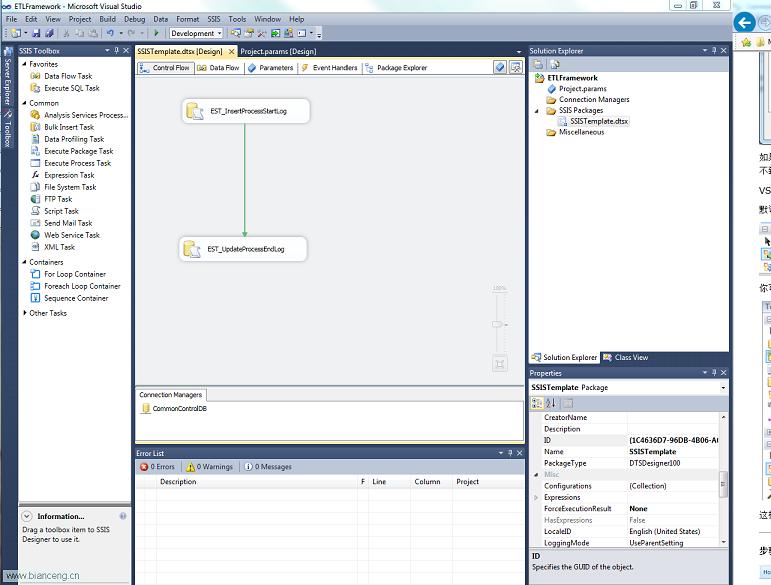Choose Execute Process Task
This screenshot has height=585, width=771.
click(77, 163)
